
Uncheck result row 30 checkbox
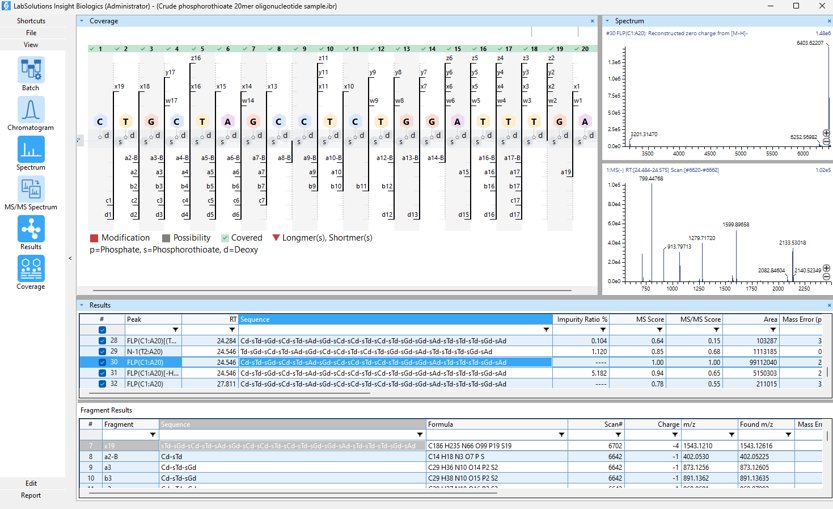point(103,362)
